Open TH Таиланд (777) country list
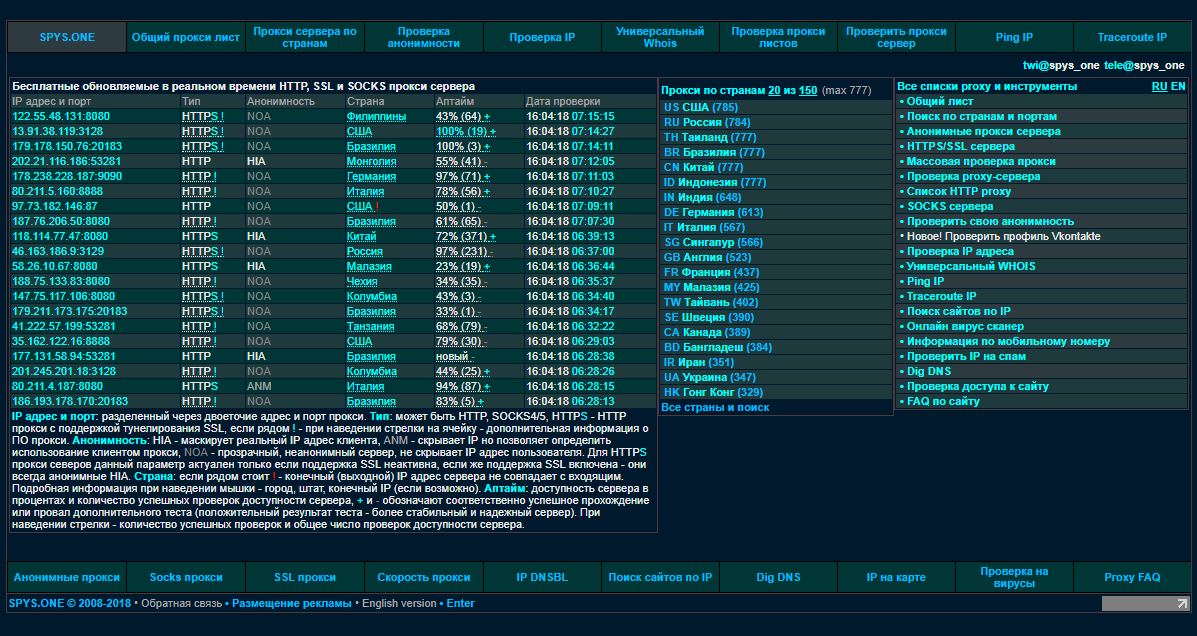This screenshot has width=1197, height=636. pos(710,137)
